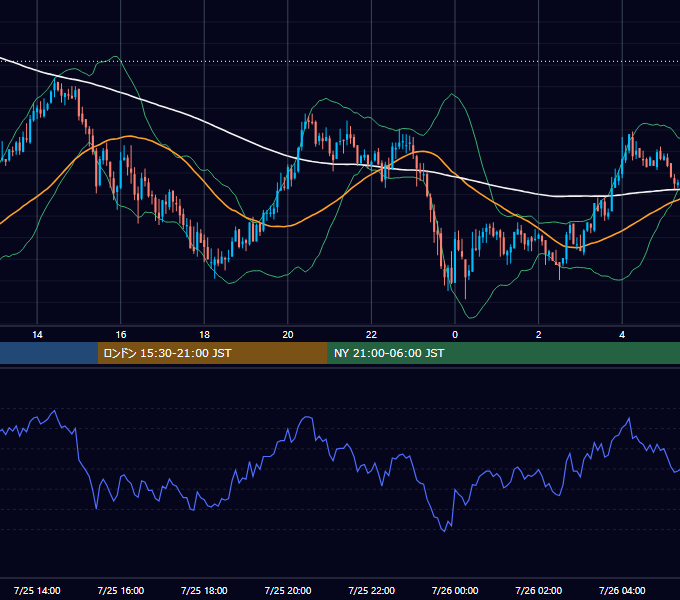Click the London session bar 15:30-21:00 JST
This screenshot has height=600, width=680.
tap(212, 353)
